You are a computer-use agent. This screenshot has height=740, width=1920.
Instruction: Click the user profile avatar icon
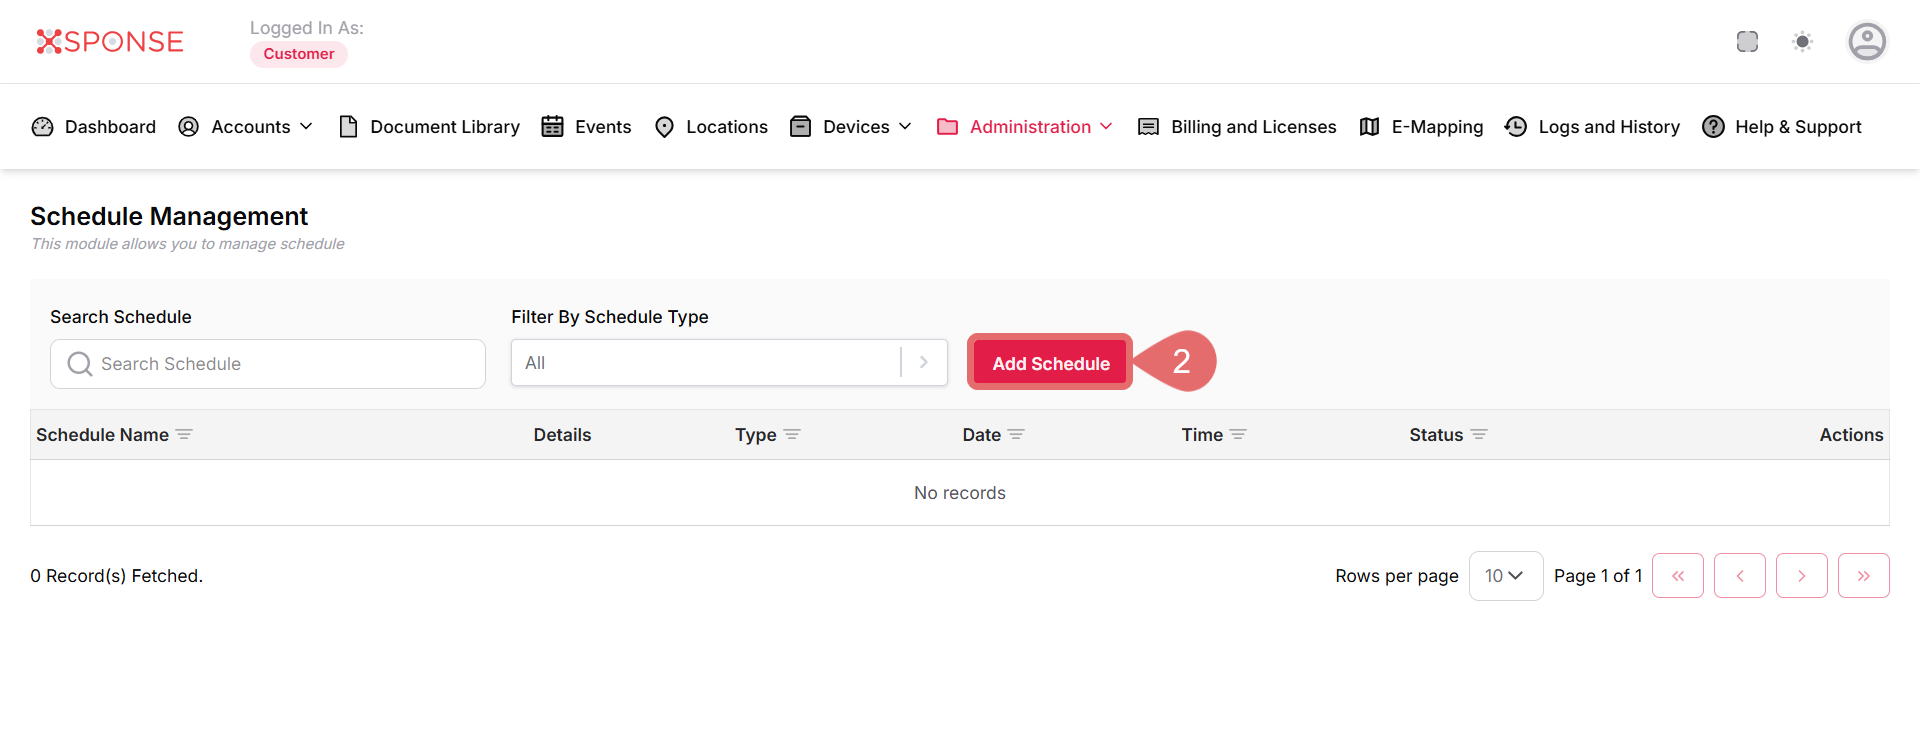[x=1866, y=42]
